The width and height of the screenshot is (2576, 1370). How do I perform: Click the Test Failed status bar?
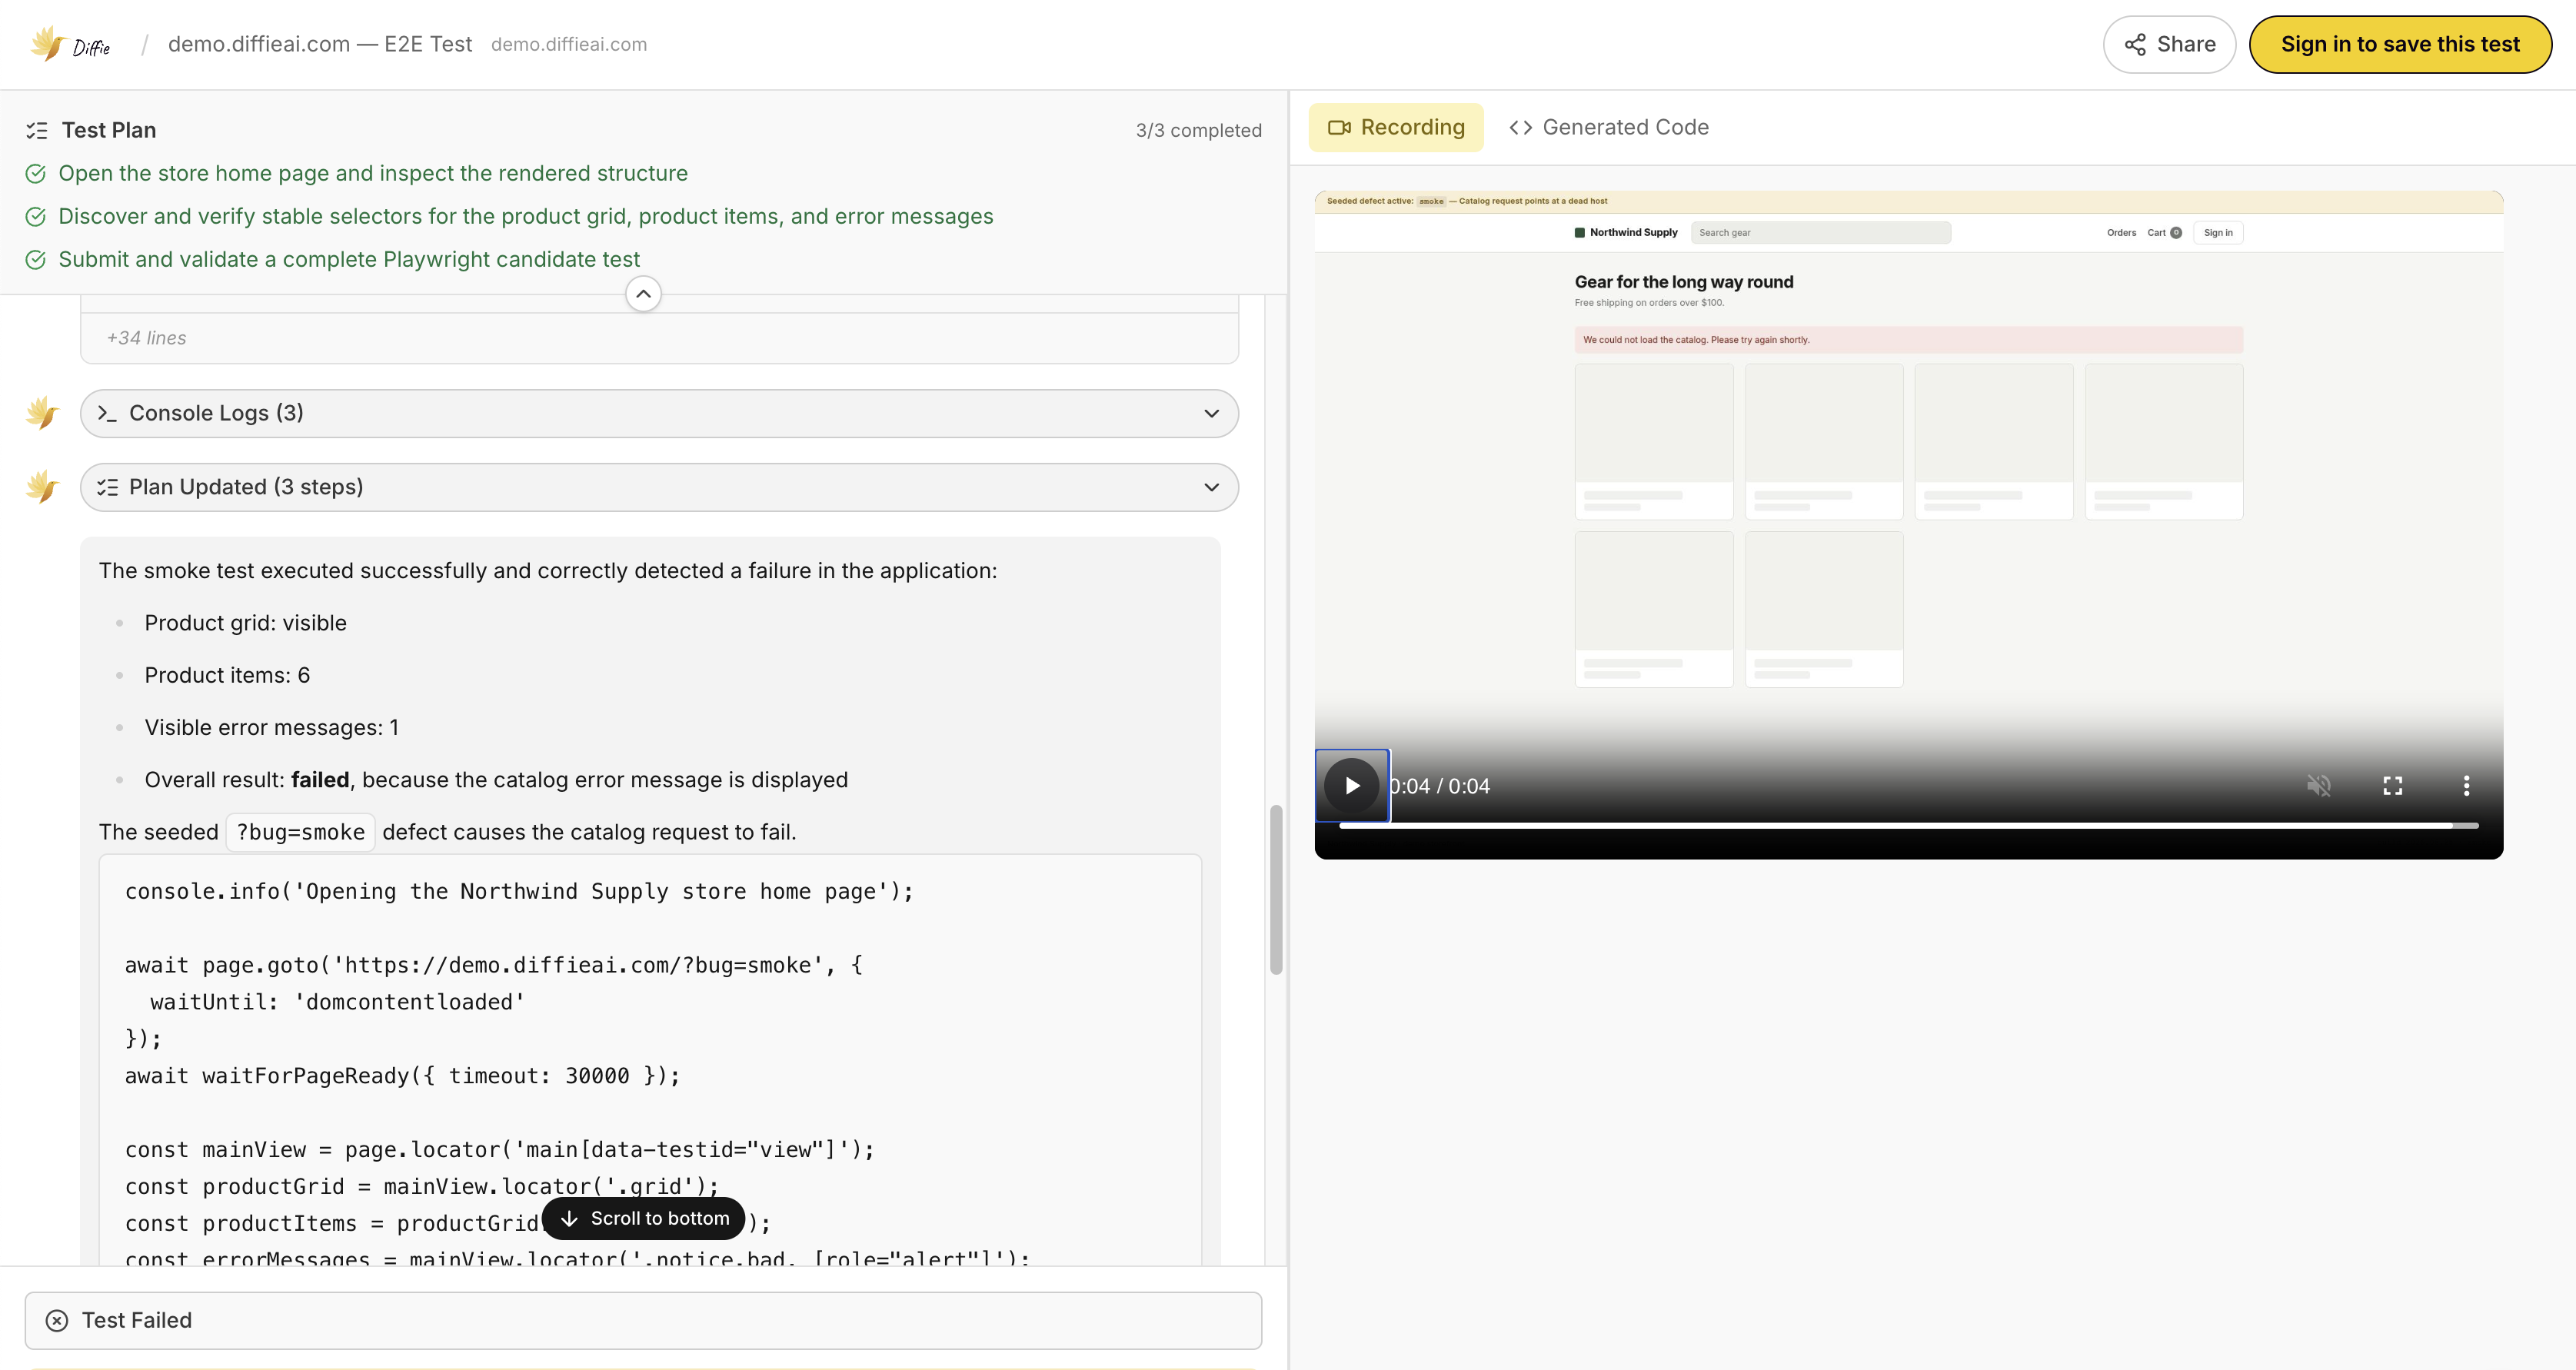click(643, 1320)
